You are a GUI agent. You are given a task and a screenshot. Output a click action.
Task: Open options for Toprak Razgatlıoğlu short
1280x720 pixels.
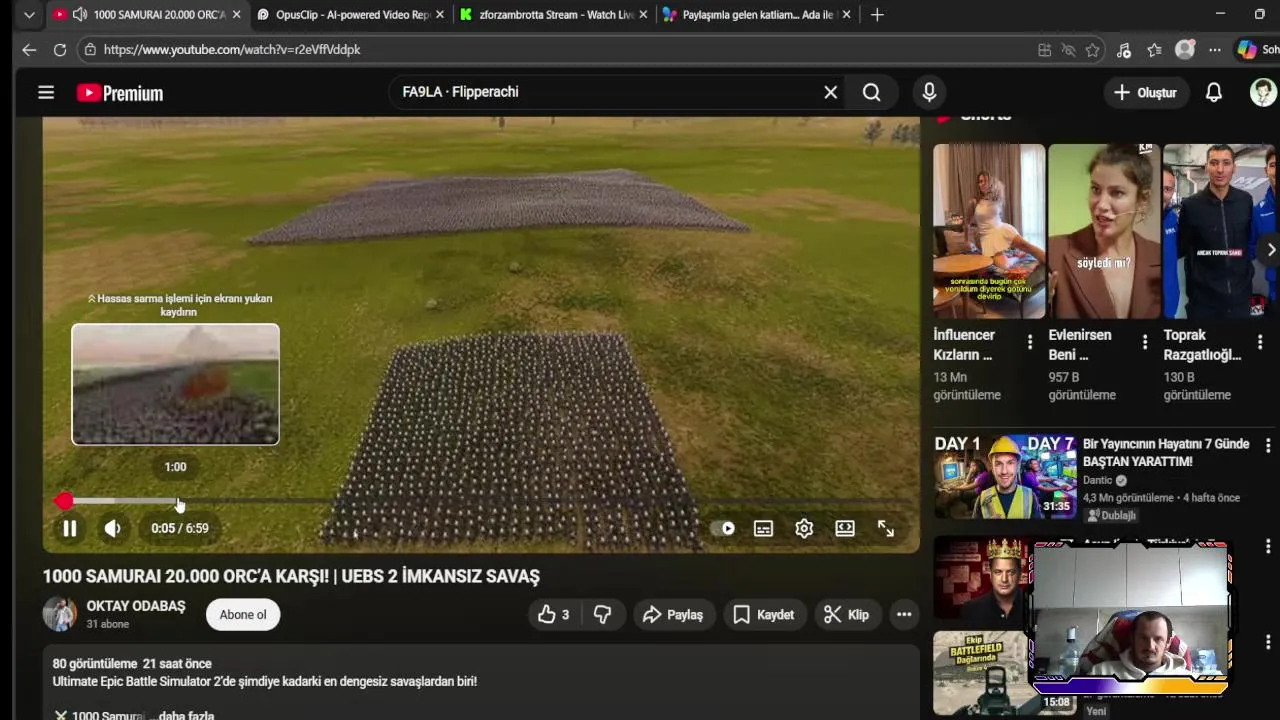(1260, 342)
